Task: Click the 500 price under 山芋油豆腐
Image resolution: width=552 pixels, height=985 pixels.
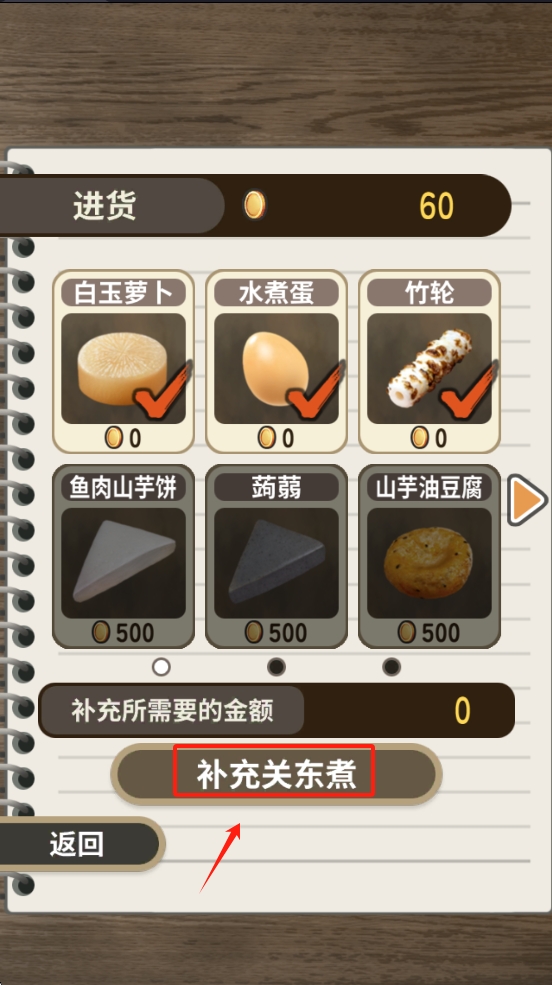Action: [440, 633]
